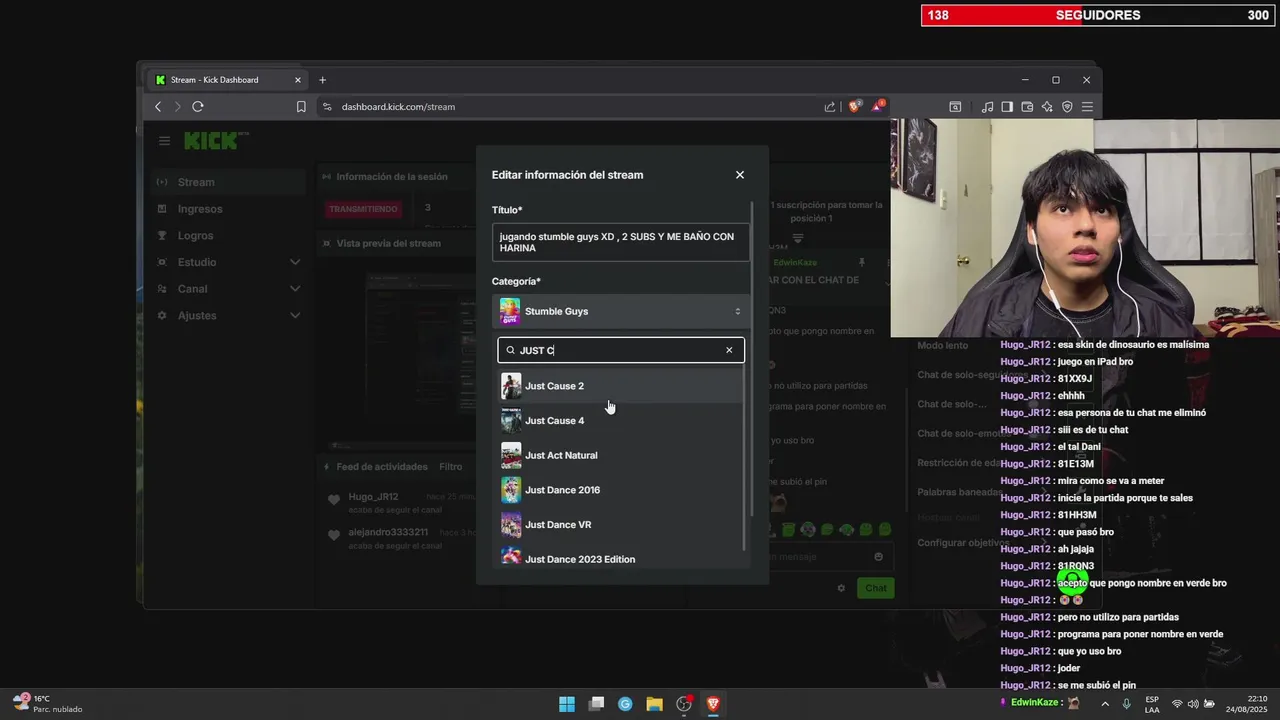Screen dimensions: 1280x720
Task: Open the emoji picker in chat input
Action: click(878, 557)
